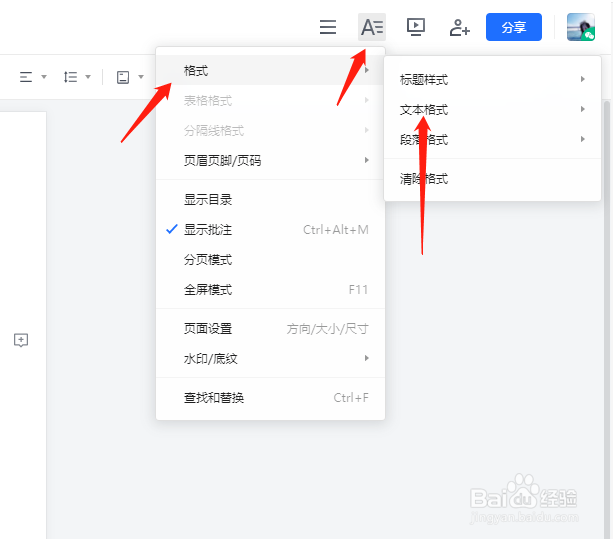Expand the line spacing dropdown arrow

point(88,77)
